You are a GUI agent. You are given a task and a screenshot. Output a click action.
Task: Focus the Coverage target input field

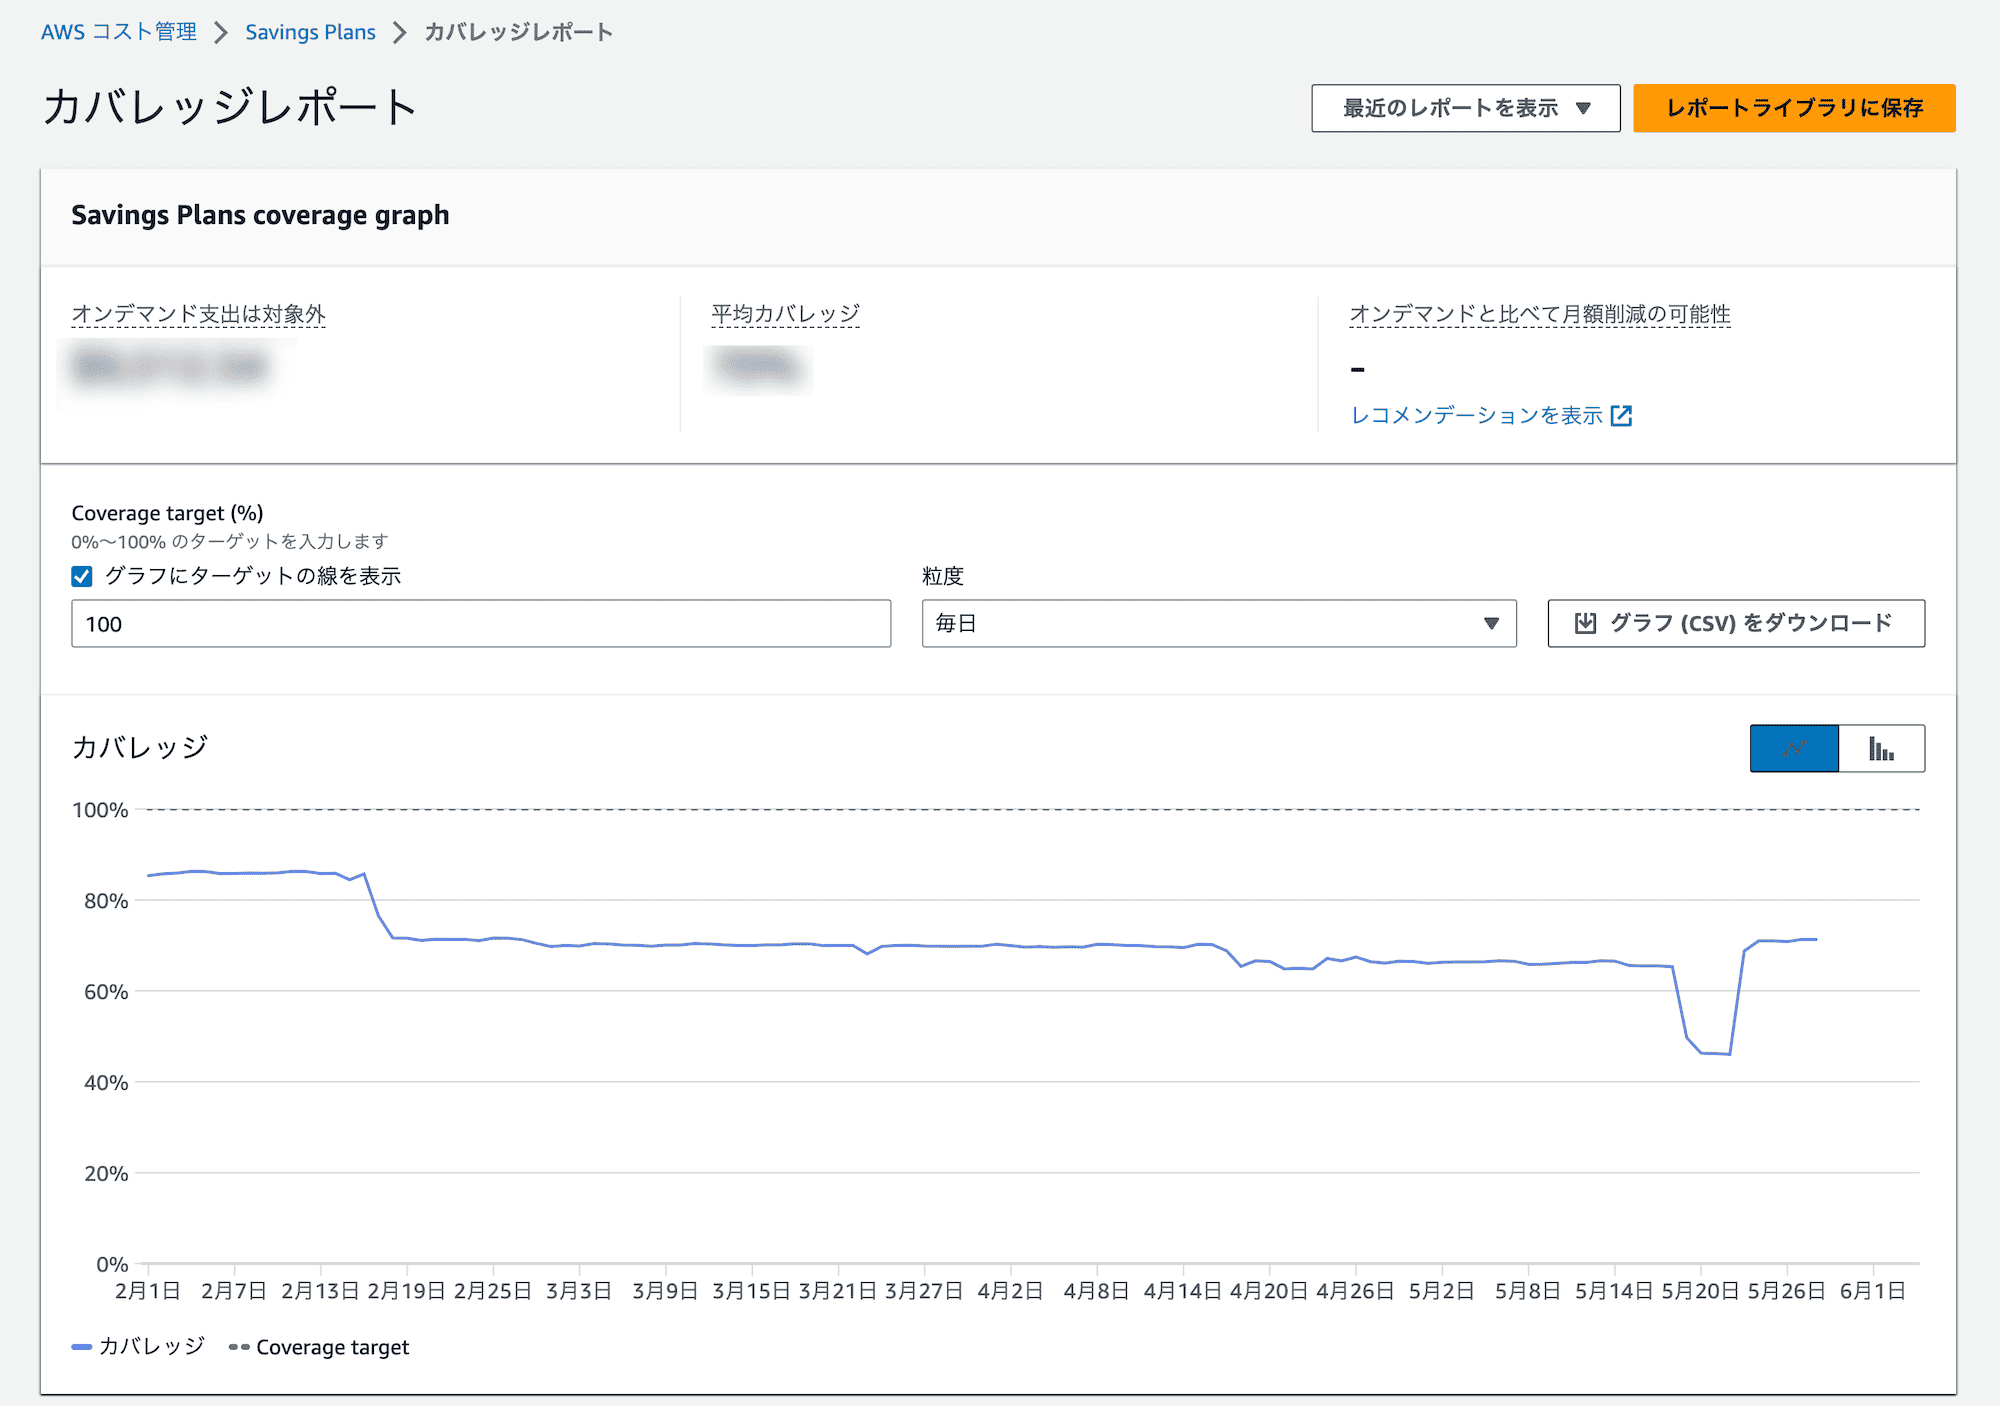(x=480, y=624)
